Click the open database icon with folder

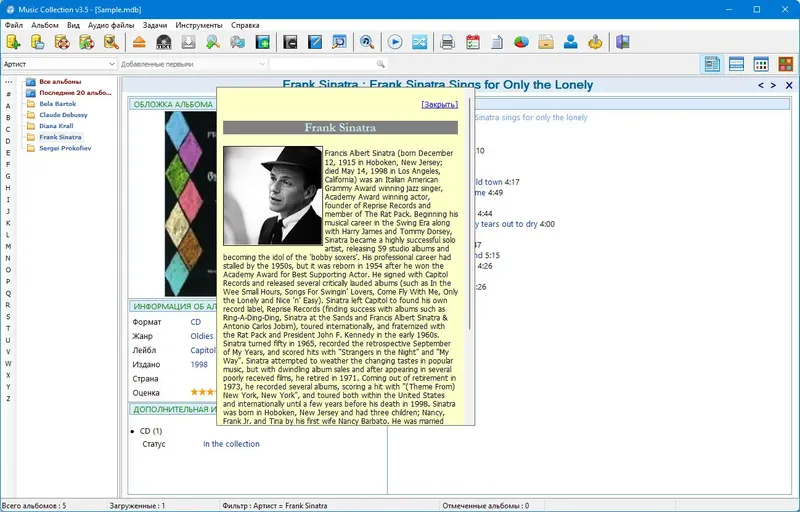point(37,42)
